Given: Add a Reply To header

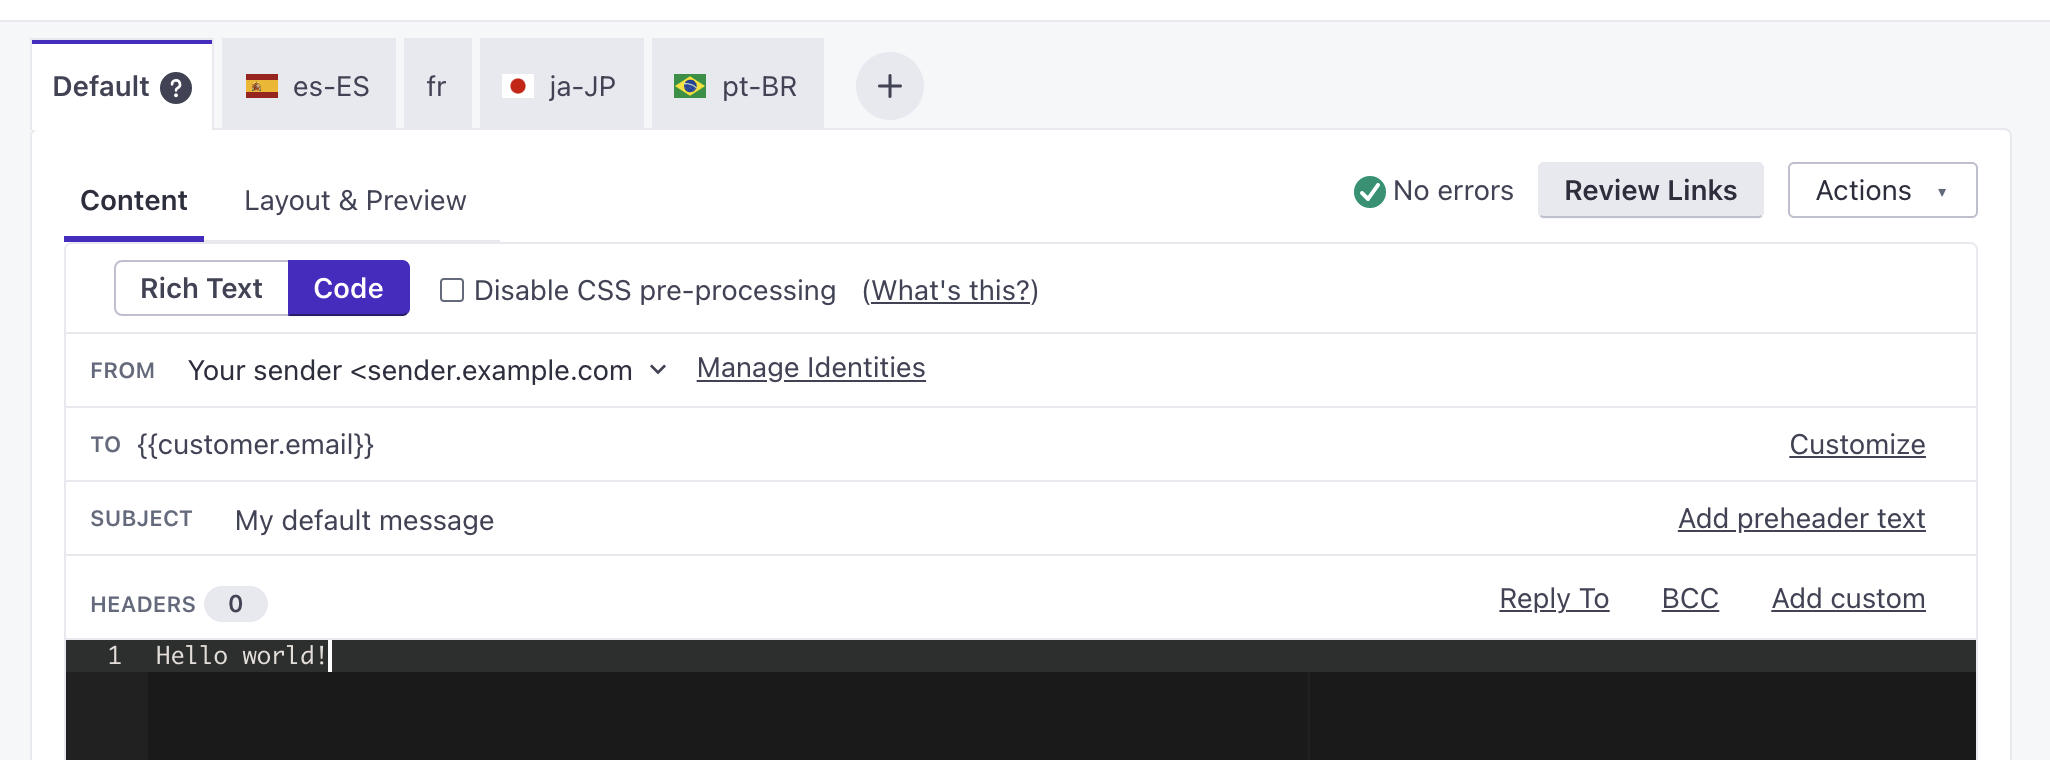Looking at the screenshot, I should click(1554, 598).
